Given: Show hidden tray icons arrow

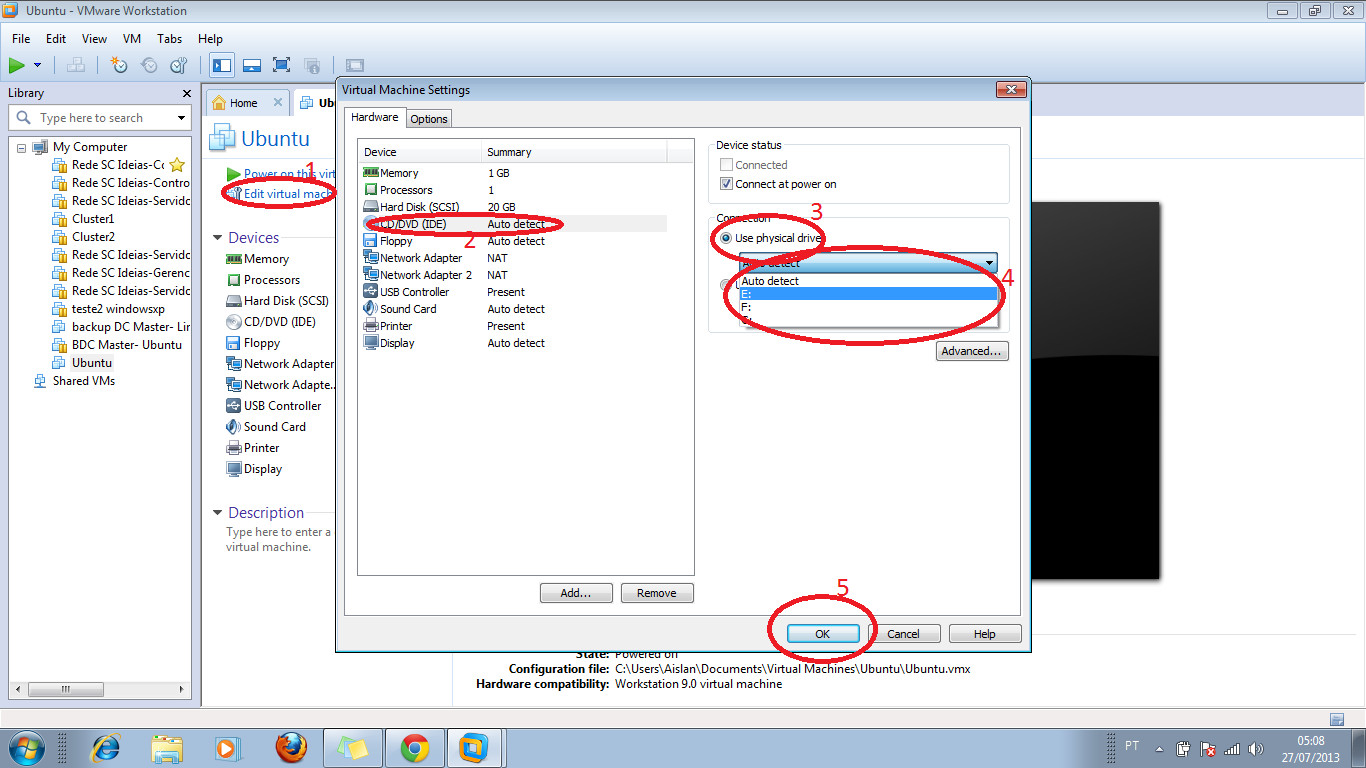Looking at the screenshot, I should 1159,749.
